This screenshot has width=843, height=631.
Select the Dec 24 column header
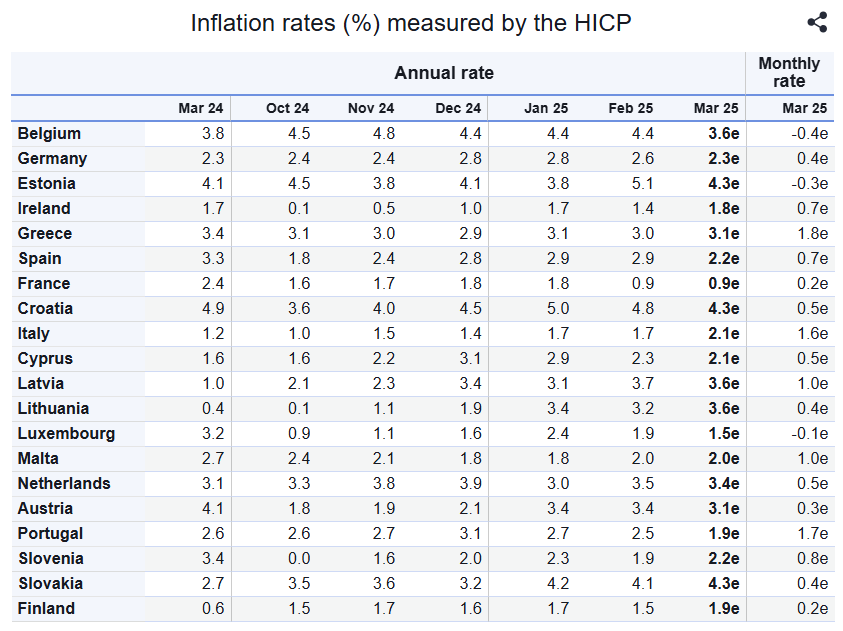pyautogui.click(x=459, y=108)
